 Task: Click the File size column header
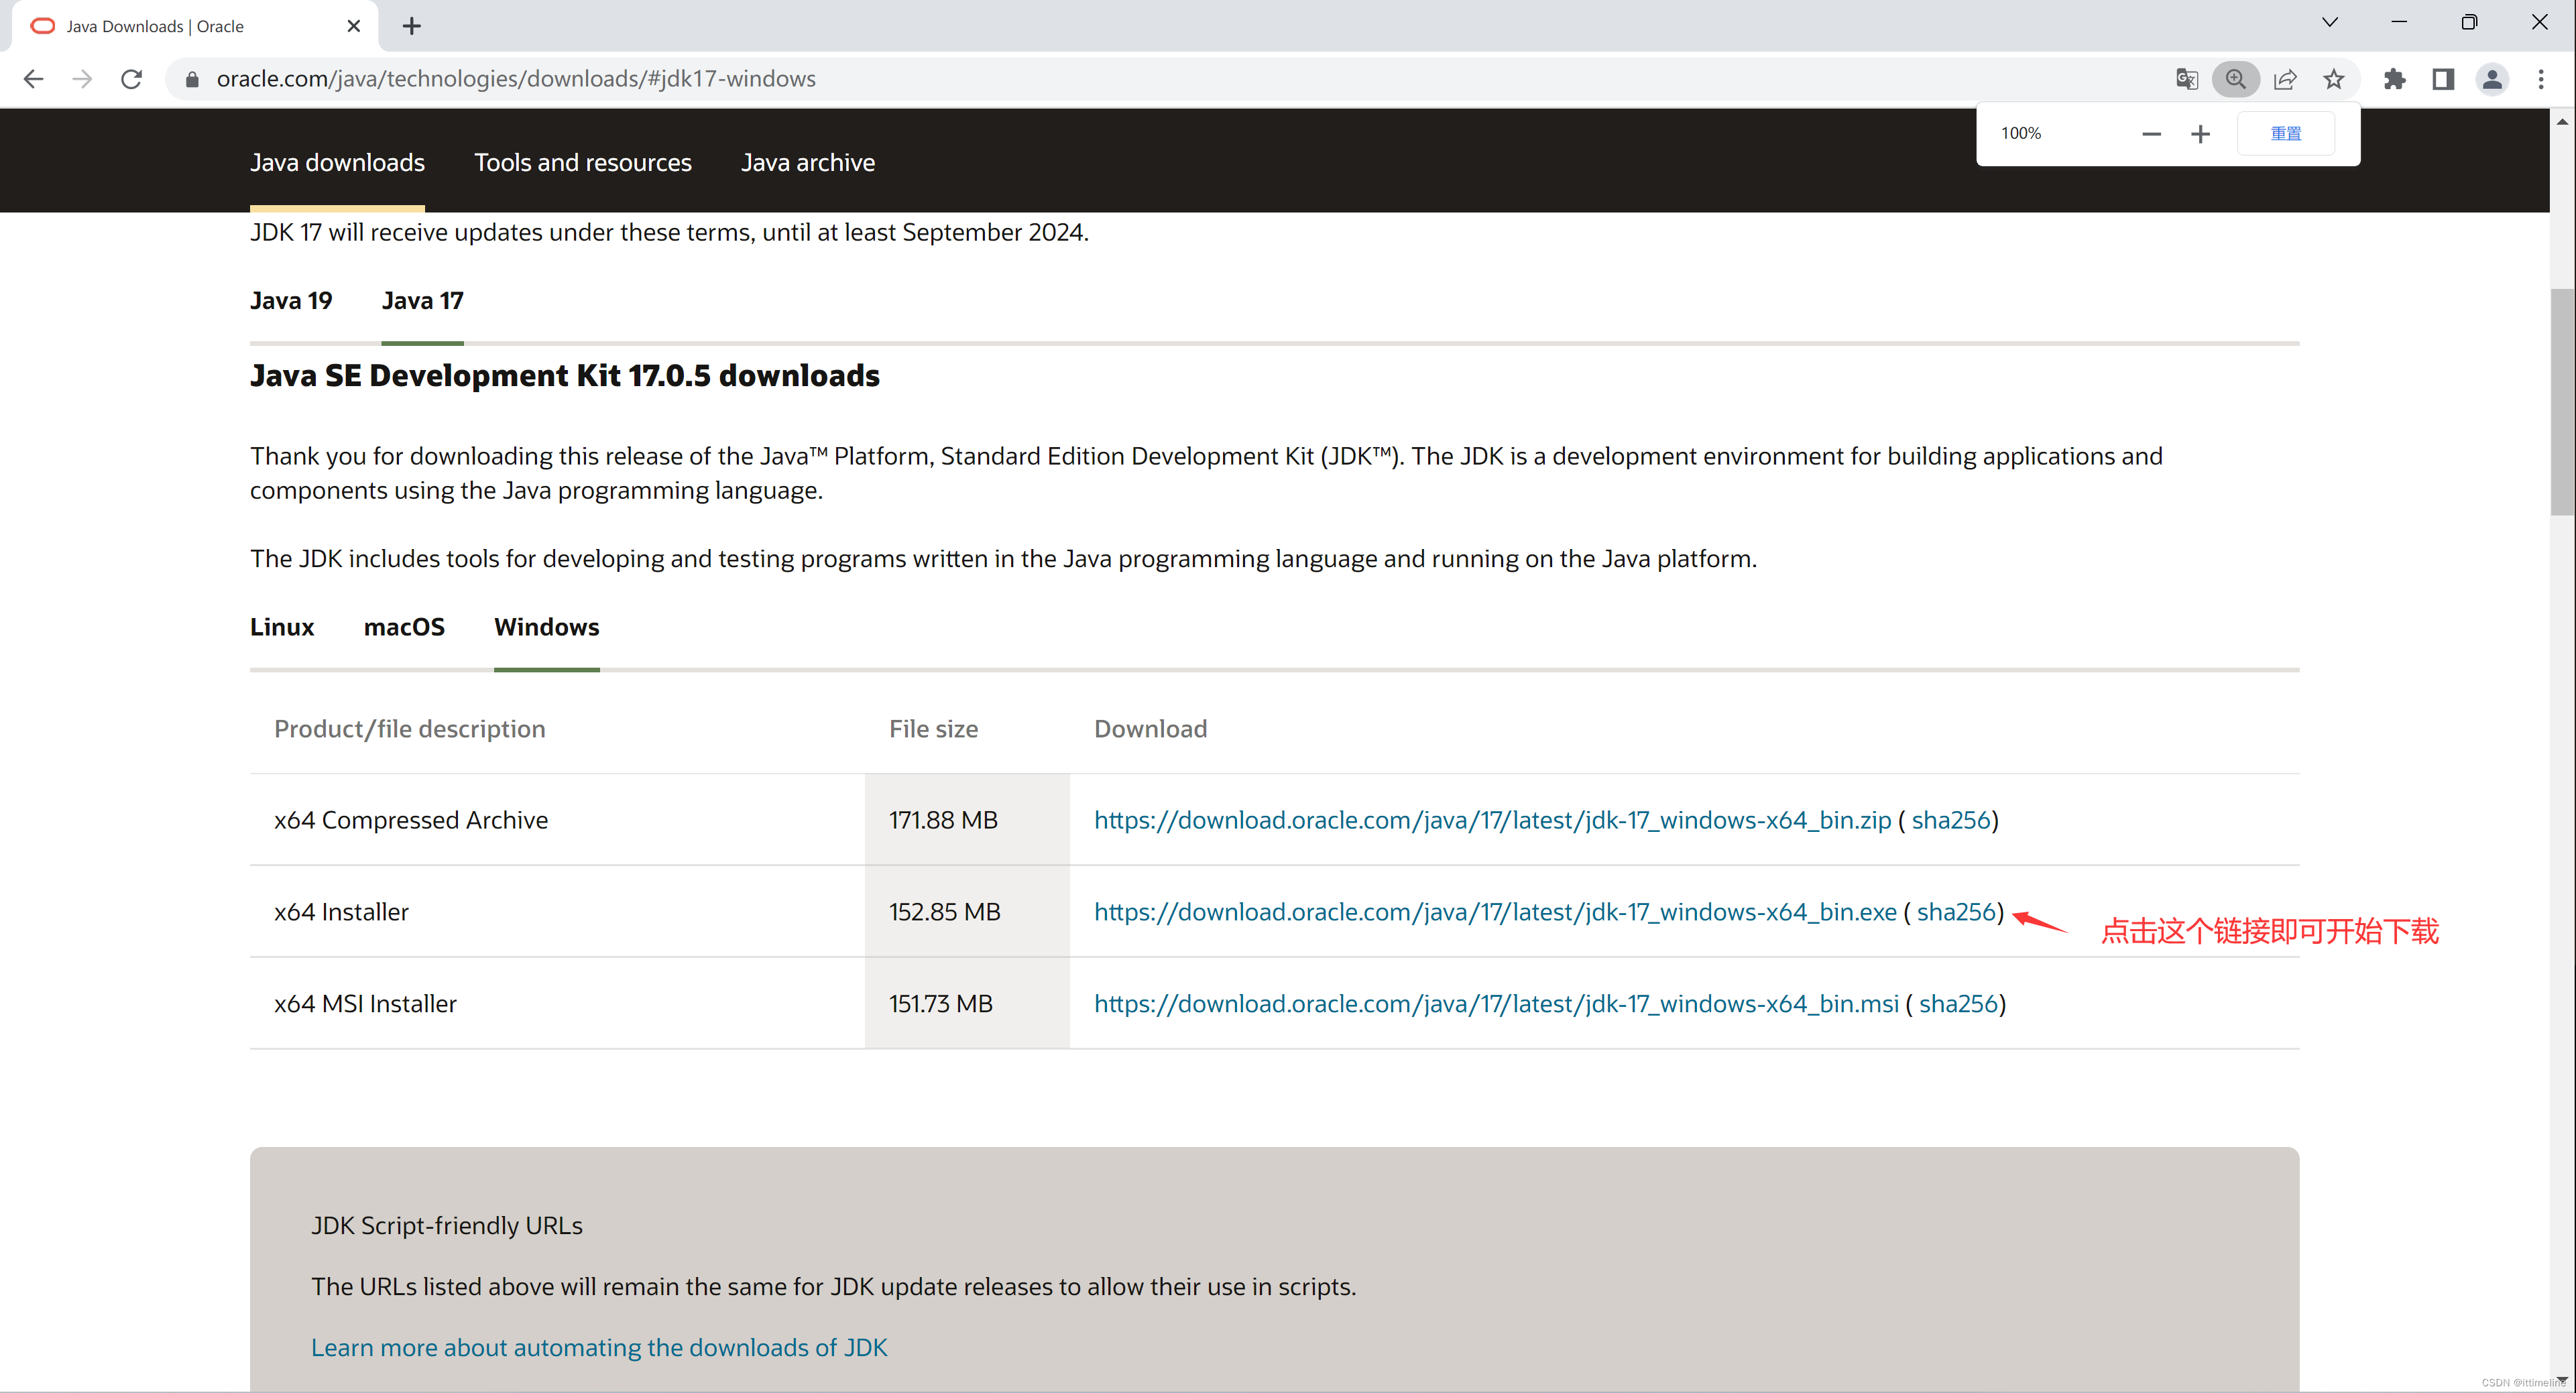point(933,729)
